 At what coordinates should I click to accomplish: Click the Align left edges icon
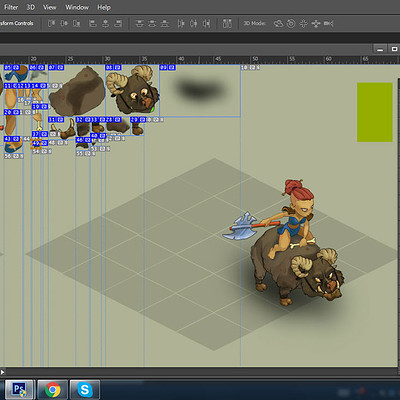point(93,23)
